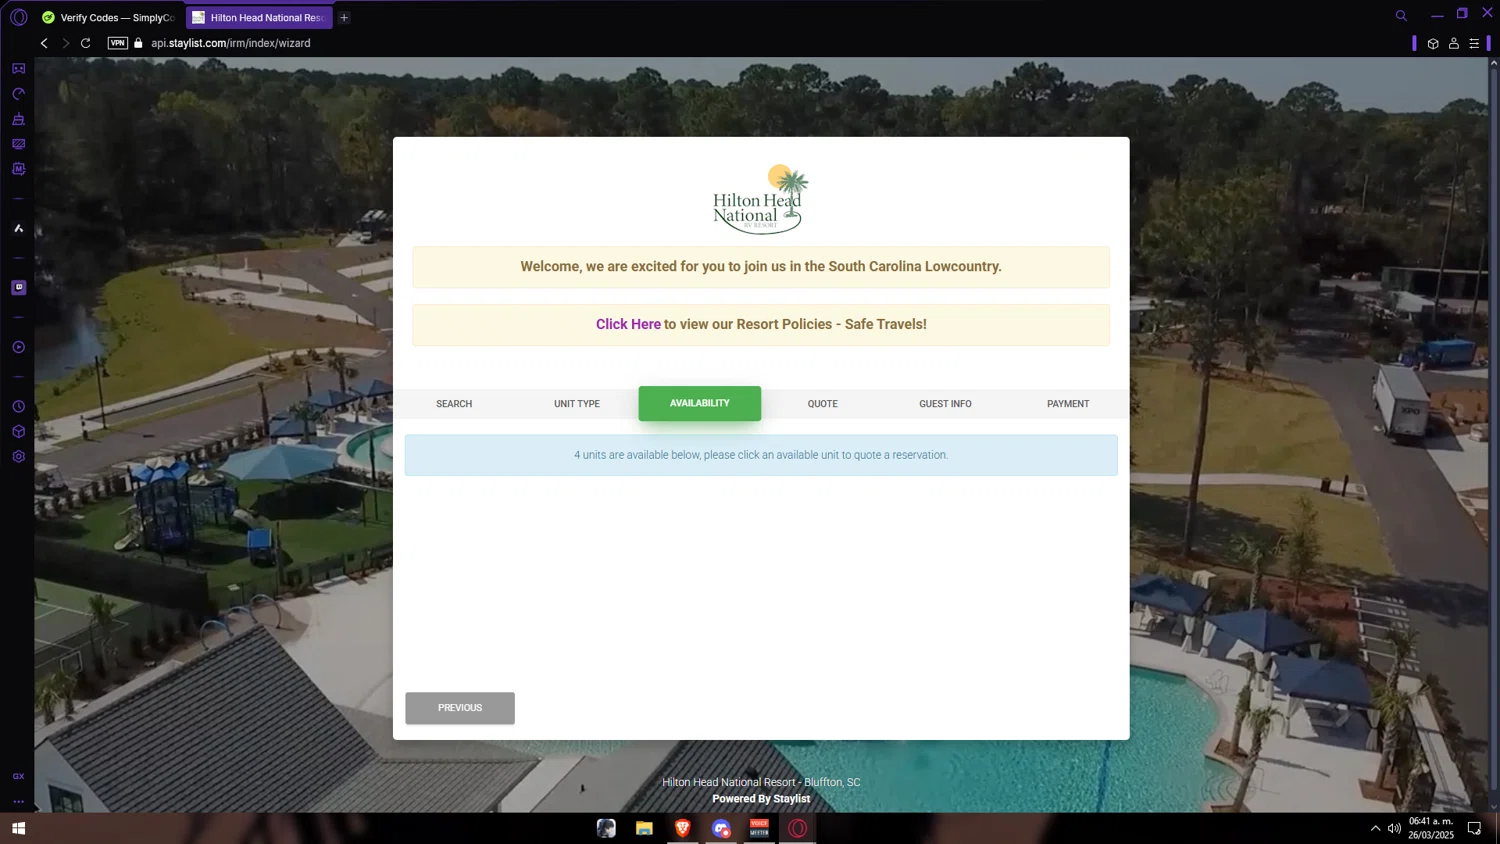Click the GX label at sidebar bottom
The height and width of the screenshot is (844, 1500).
coord(18,776)
